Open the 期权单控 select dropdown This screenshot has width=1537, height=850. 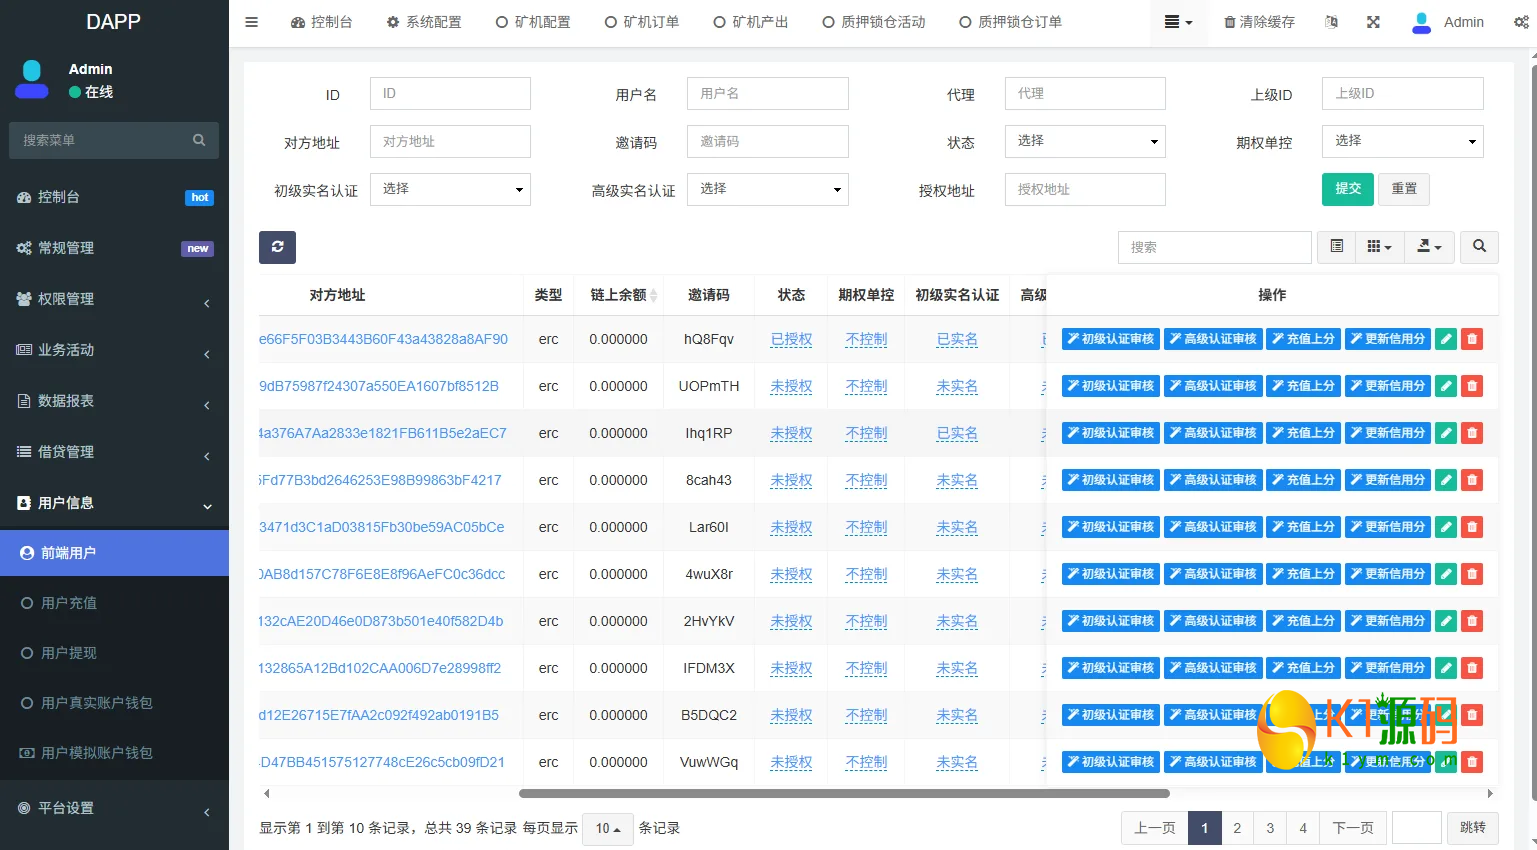click(1402, 141)
